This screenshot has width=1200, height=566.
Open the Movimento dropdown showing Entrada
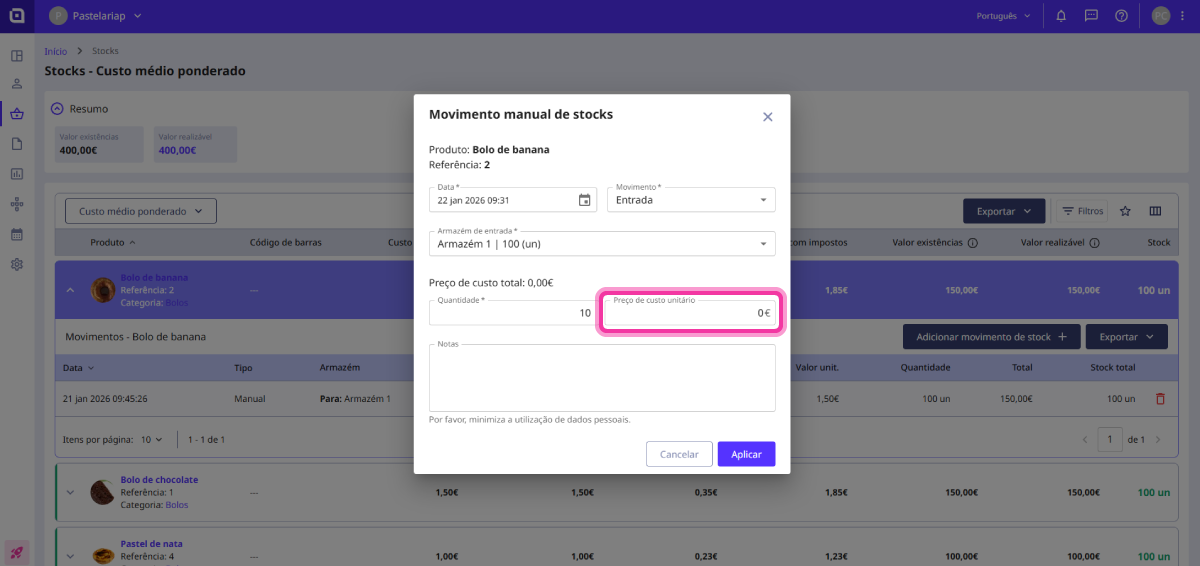[x=691, y=200]
